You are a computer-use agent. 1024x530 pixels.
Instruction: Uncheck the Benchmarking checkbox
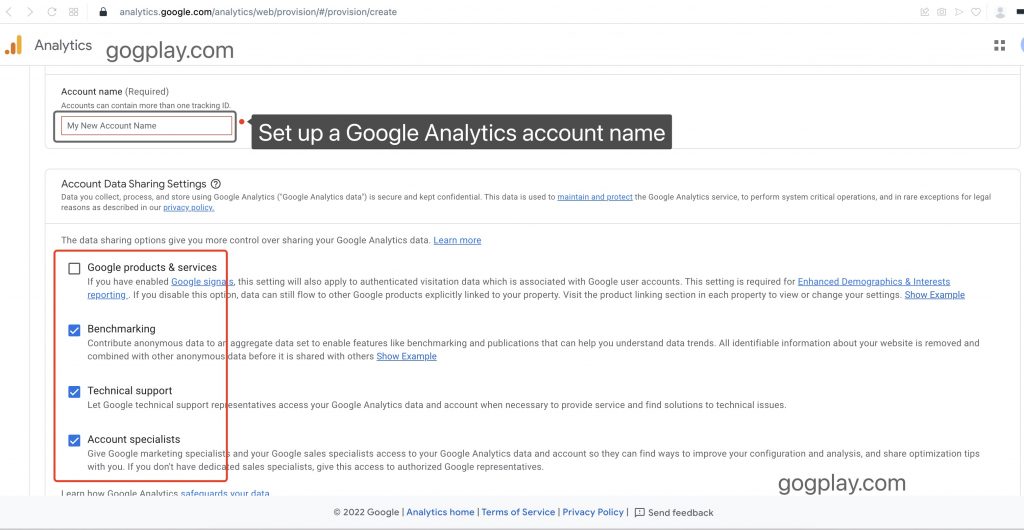click(74, 330)
